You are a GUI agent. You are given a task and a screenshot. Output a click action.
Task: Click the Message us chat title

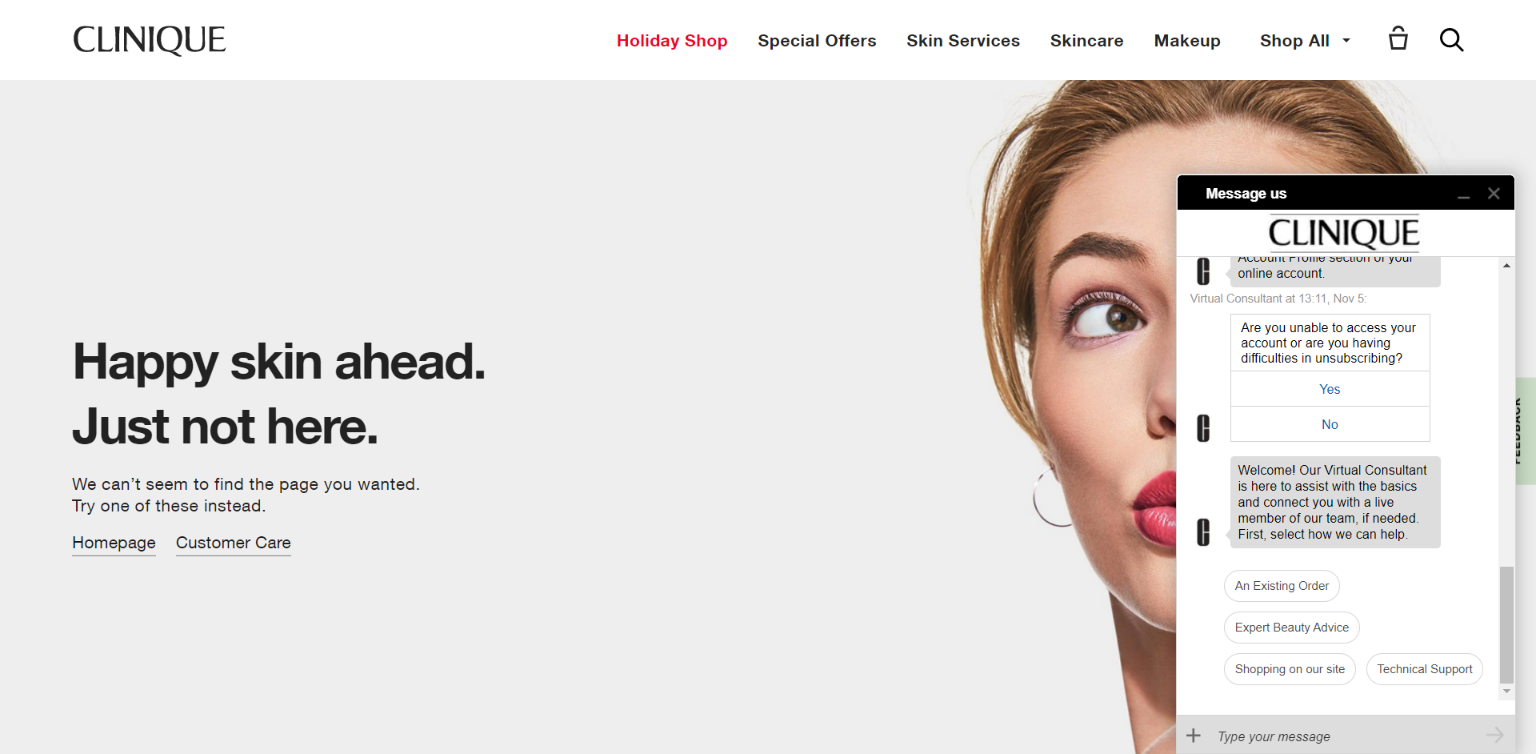[x=1246, y=194]
